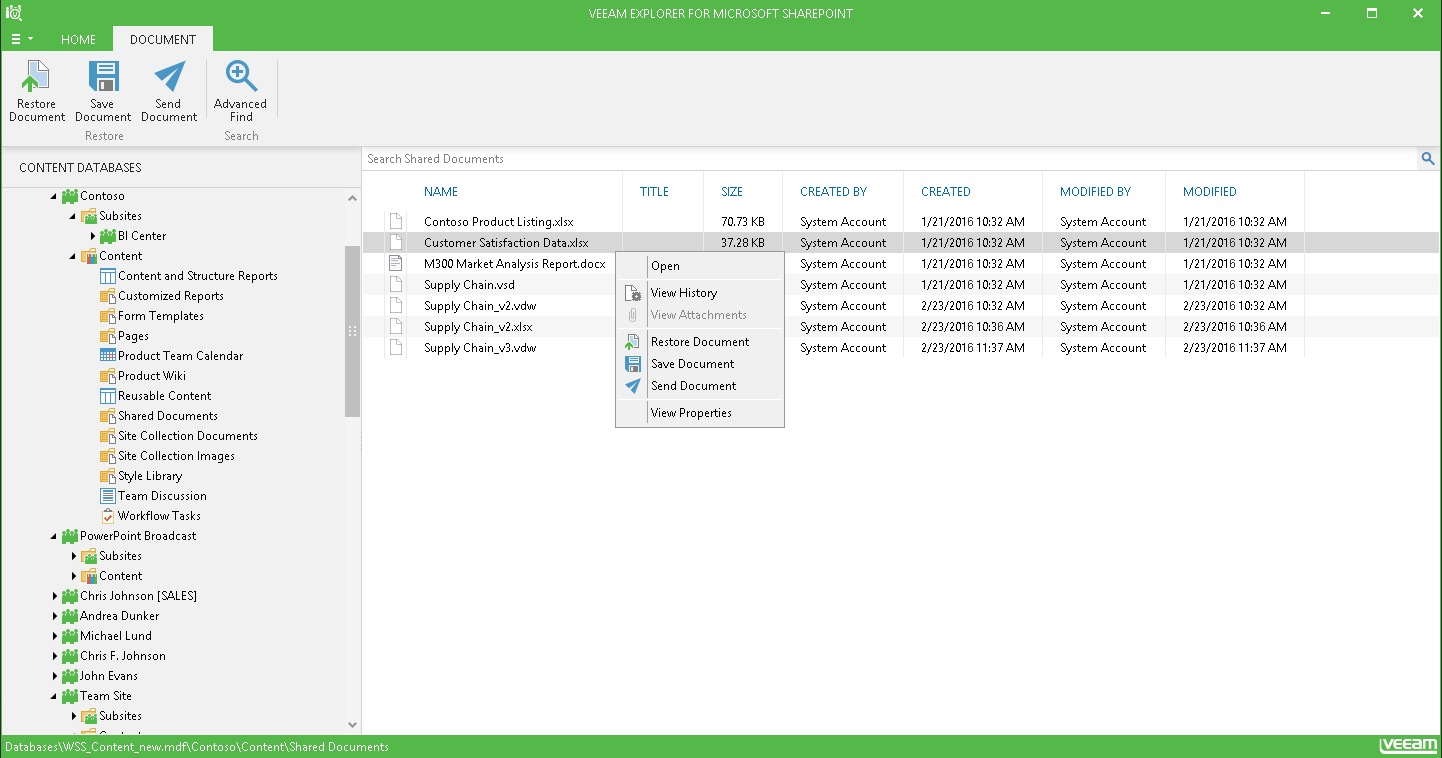1442x758 pixels.
Task: Click the Pages library icon
Action: click(x=108, y=336)
